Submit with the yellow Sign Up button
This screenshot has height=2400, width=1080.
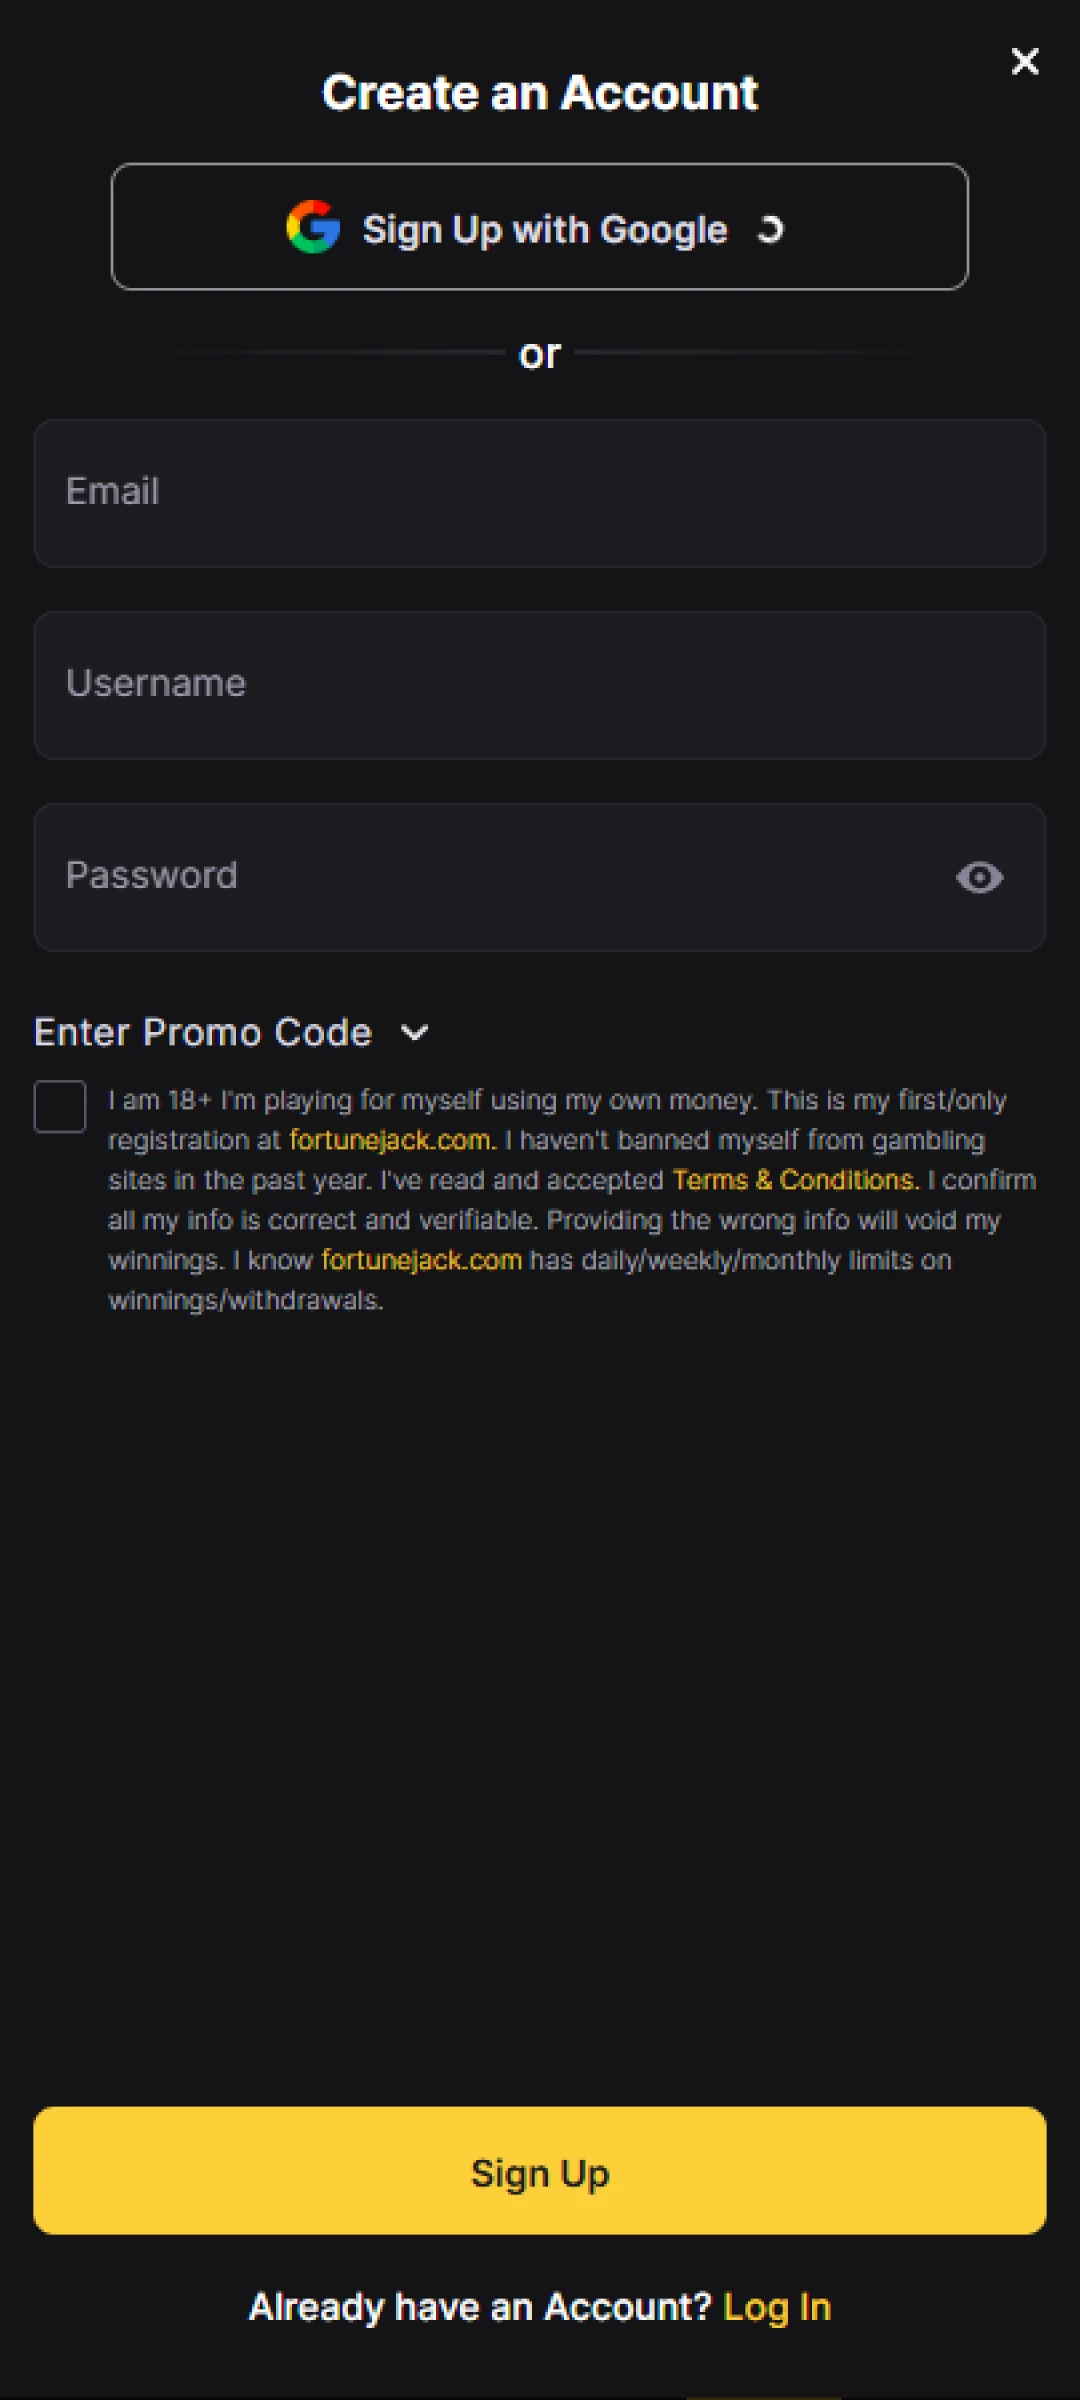tap(540, 2171)
